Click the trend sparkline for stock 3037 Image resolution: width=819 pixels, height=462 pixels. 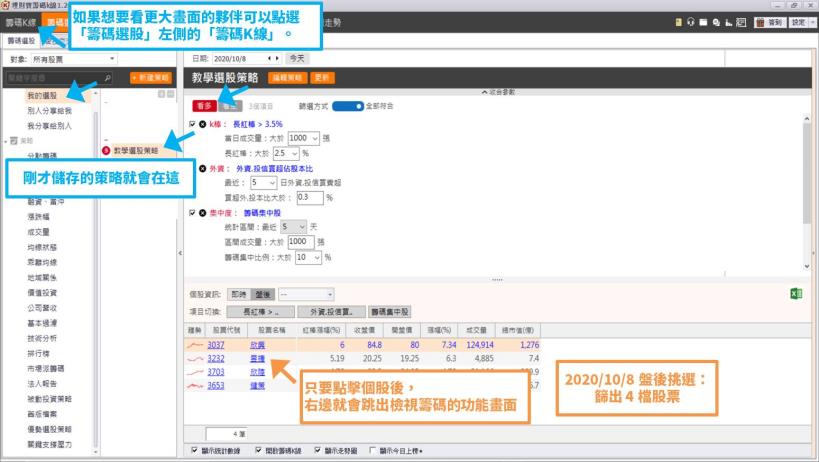coord(195,345)
